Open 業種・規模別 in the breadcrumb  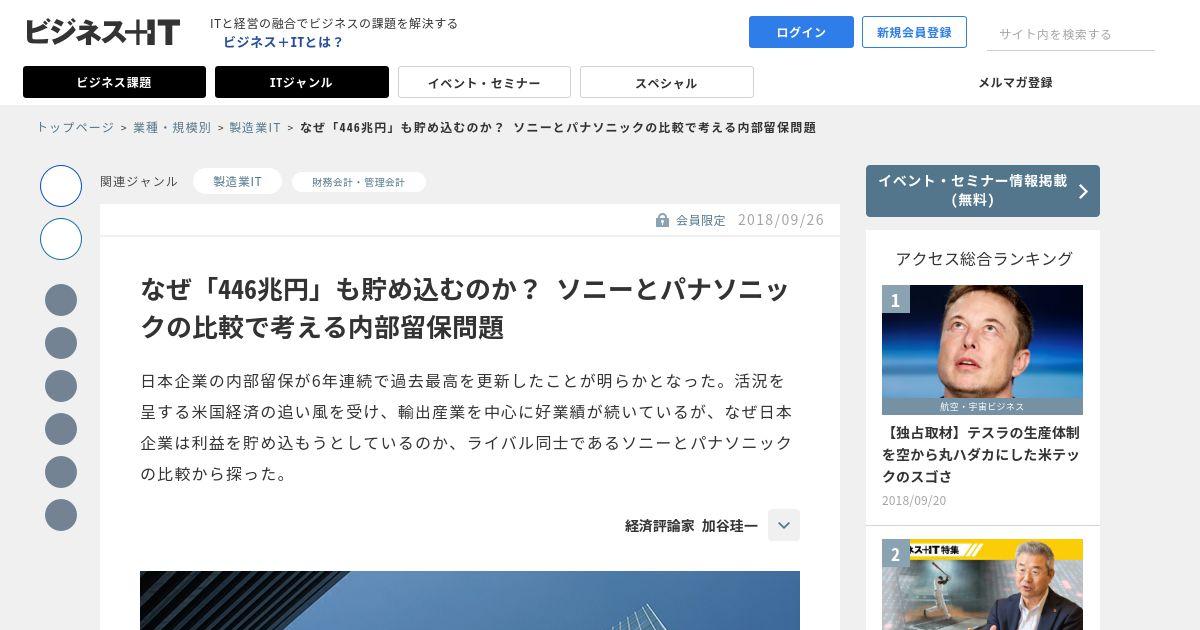pyautogui.click(x=172, y=127)
